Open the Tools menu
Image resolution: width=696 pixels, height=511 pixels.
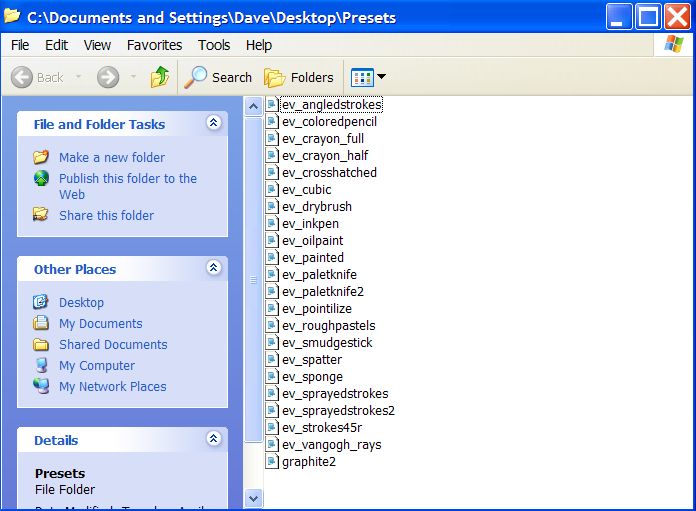[214, 45]
